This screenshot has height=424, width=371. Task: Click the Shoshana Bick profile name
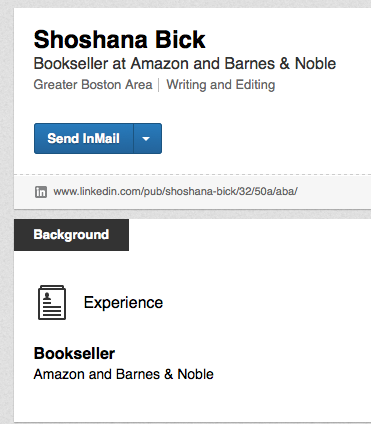click(120, 39)
